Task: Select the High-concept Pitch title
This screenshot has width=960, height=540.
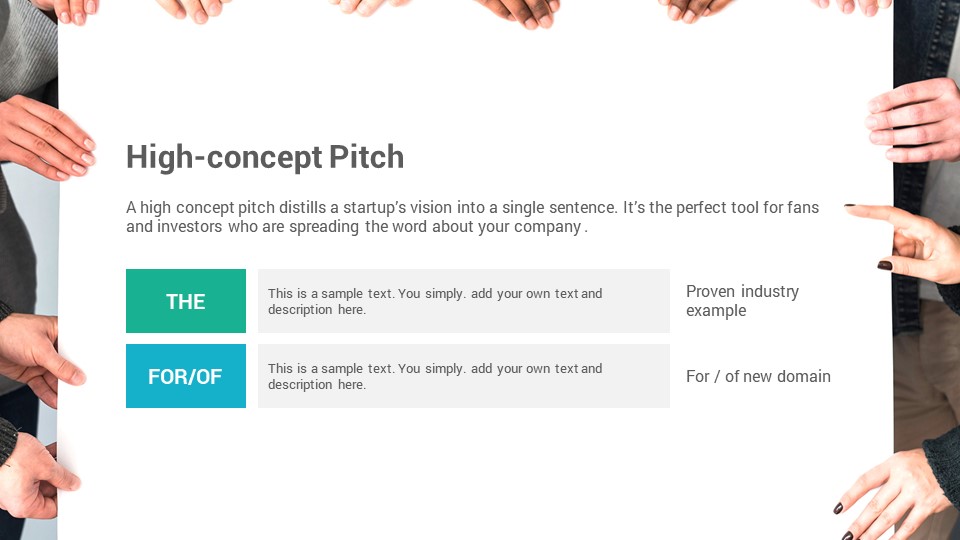Action: (264, 157)
